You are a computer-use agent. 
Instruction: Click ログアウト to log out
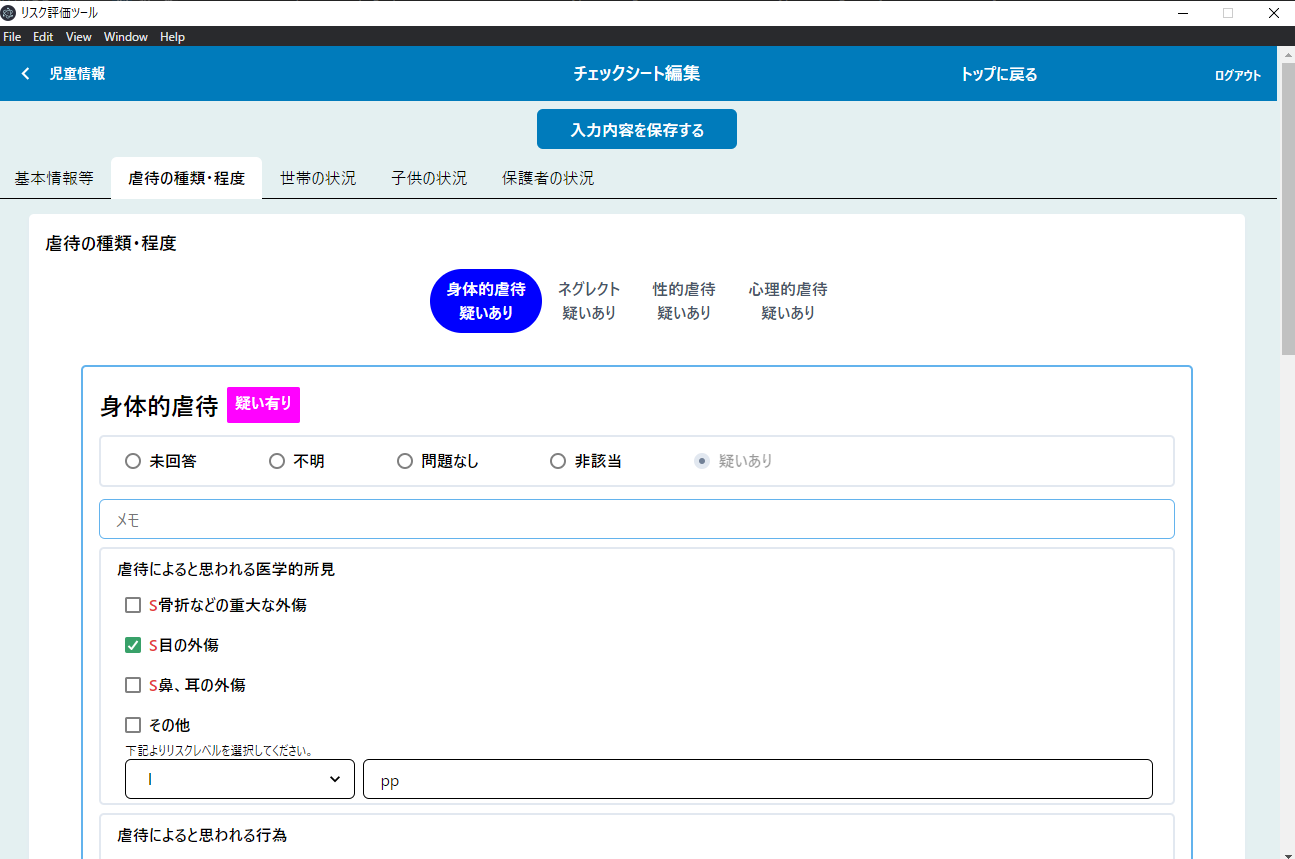click(x=1238, y=75)
